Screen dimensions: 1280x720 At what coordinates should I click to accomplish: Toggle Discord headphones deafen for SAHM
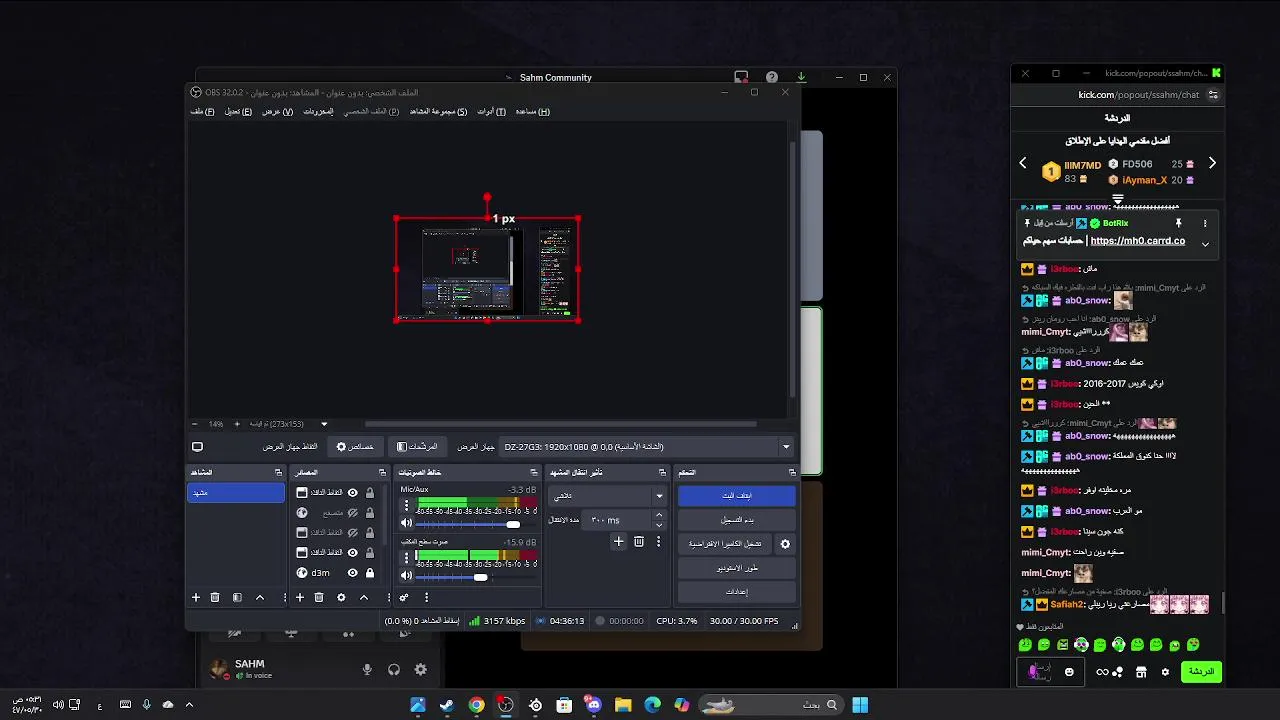point(394,670)
